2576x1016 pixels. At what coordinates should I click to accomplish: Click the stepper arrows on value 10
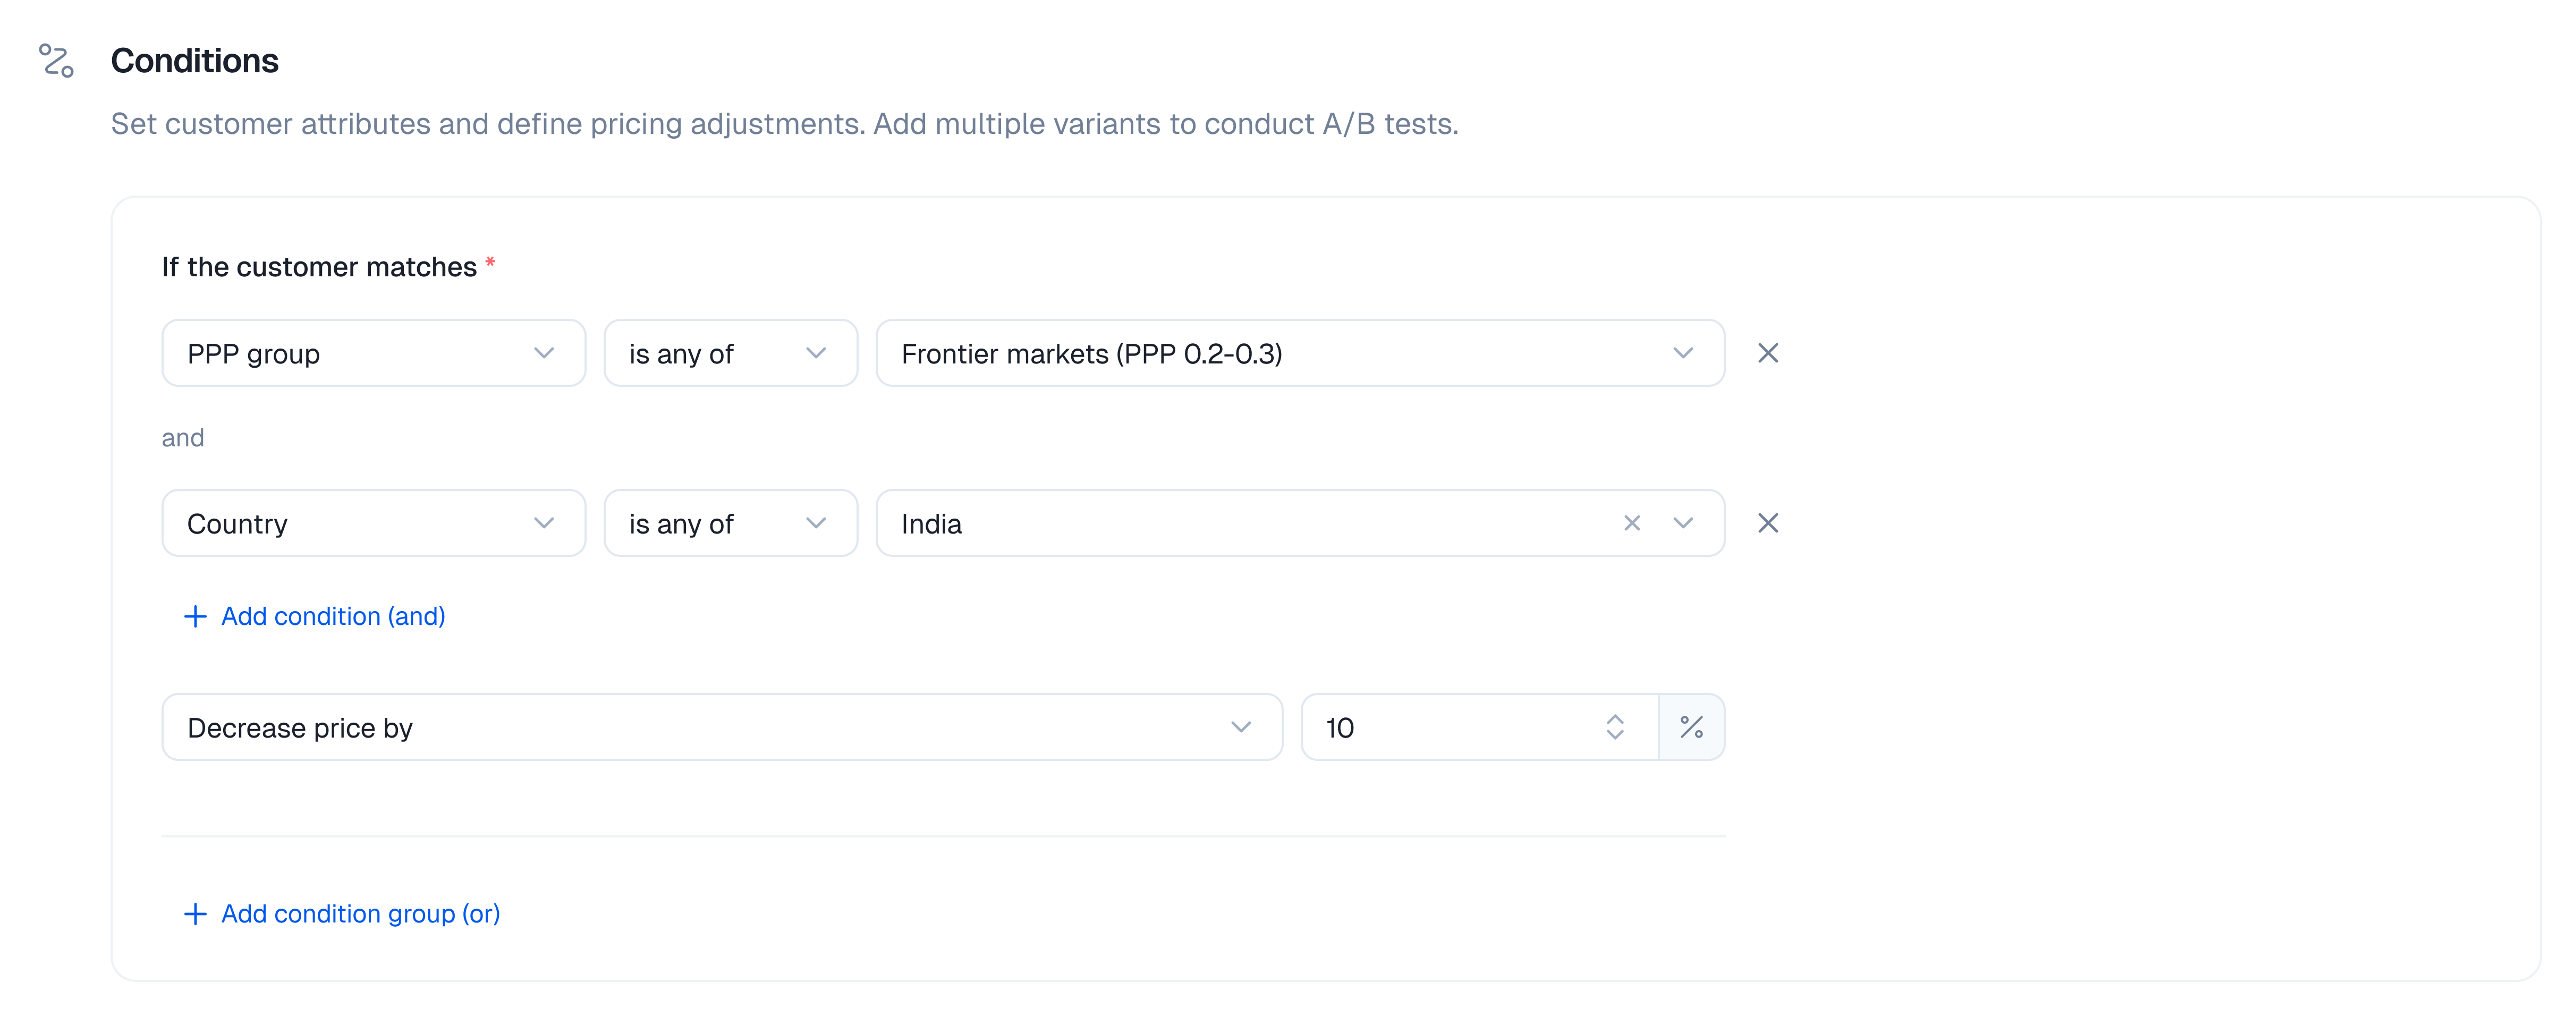point(1614,727)
